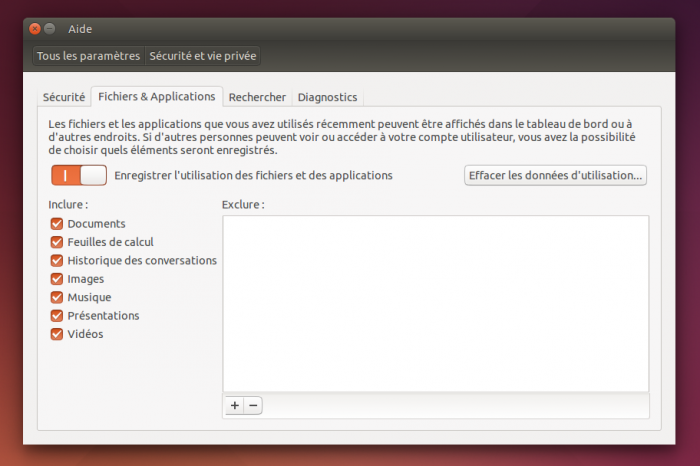Toggle the Vidéos checkbox

[57, 334]
